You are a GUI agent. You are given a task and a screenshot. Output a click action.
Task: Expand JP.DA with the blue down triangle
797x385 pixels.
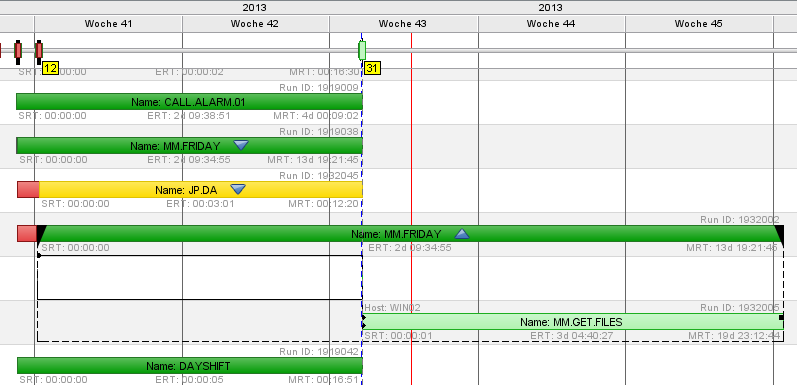click(x=238, y=190)
